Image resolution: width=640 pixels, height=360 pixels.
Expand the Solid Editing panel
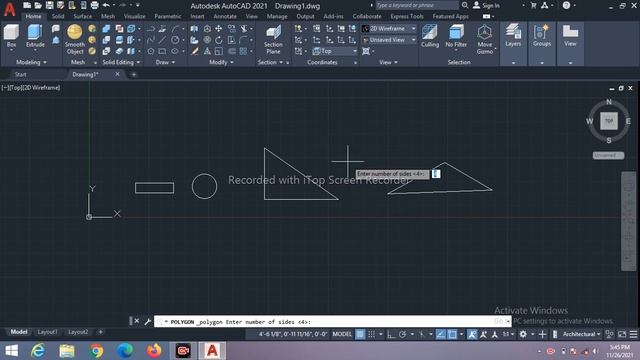[121, 62]
